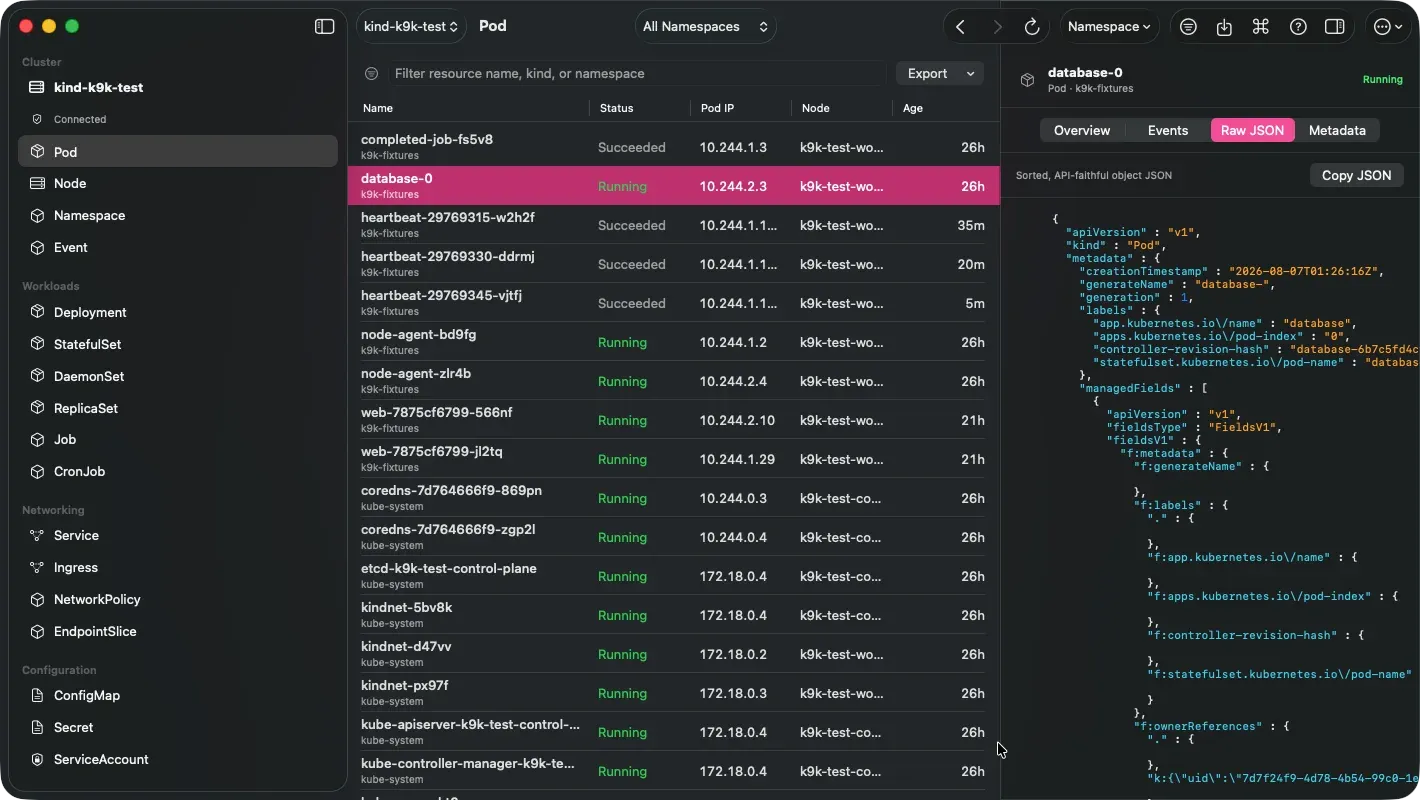Open the Secret resource list
The height and width of the screenshot is (800, 1420).
click(x=178, y=727)
